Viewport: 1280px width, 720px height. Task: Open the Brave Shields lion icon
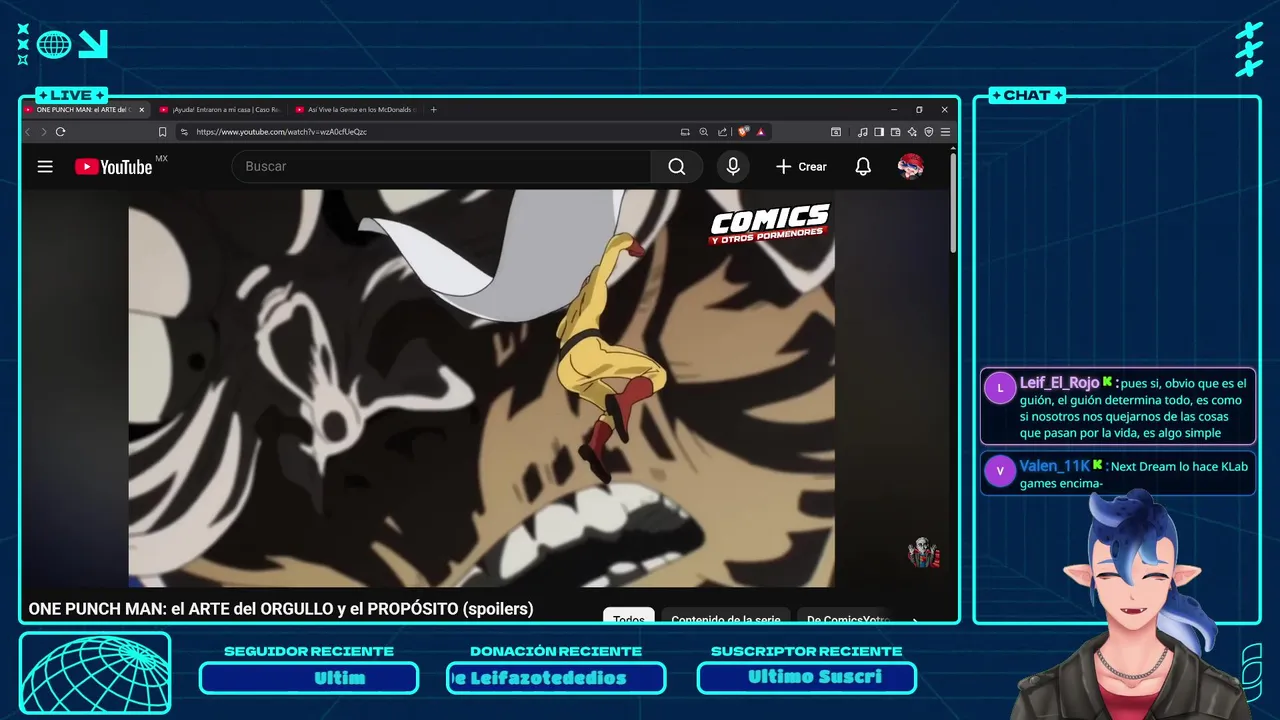coord(744,132)
